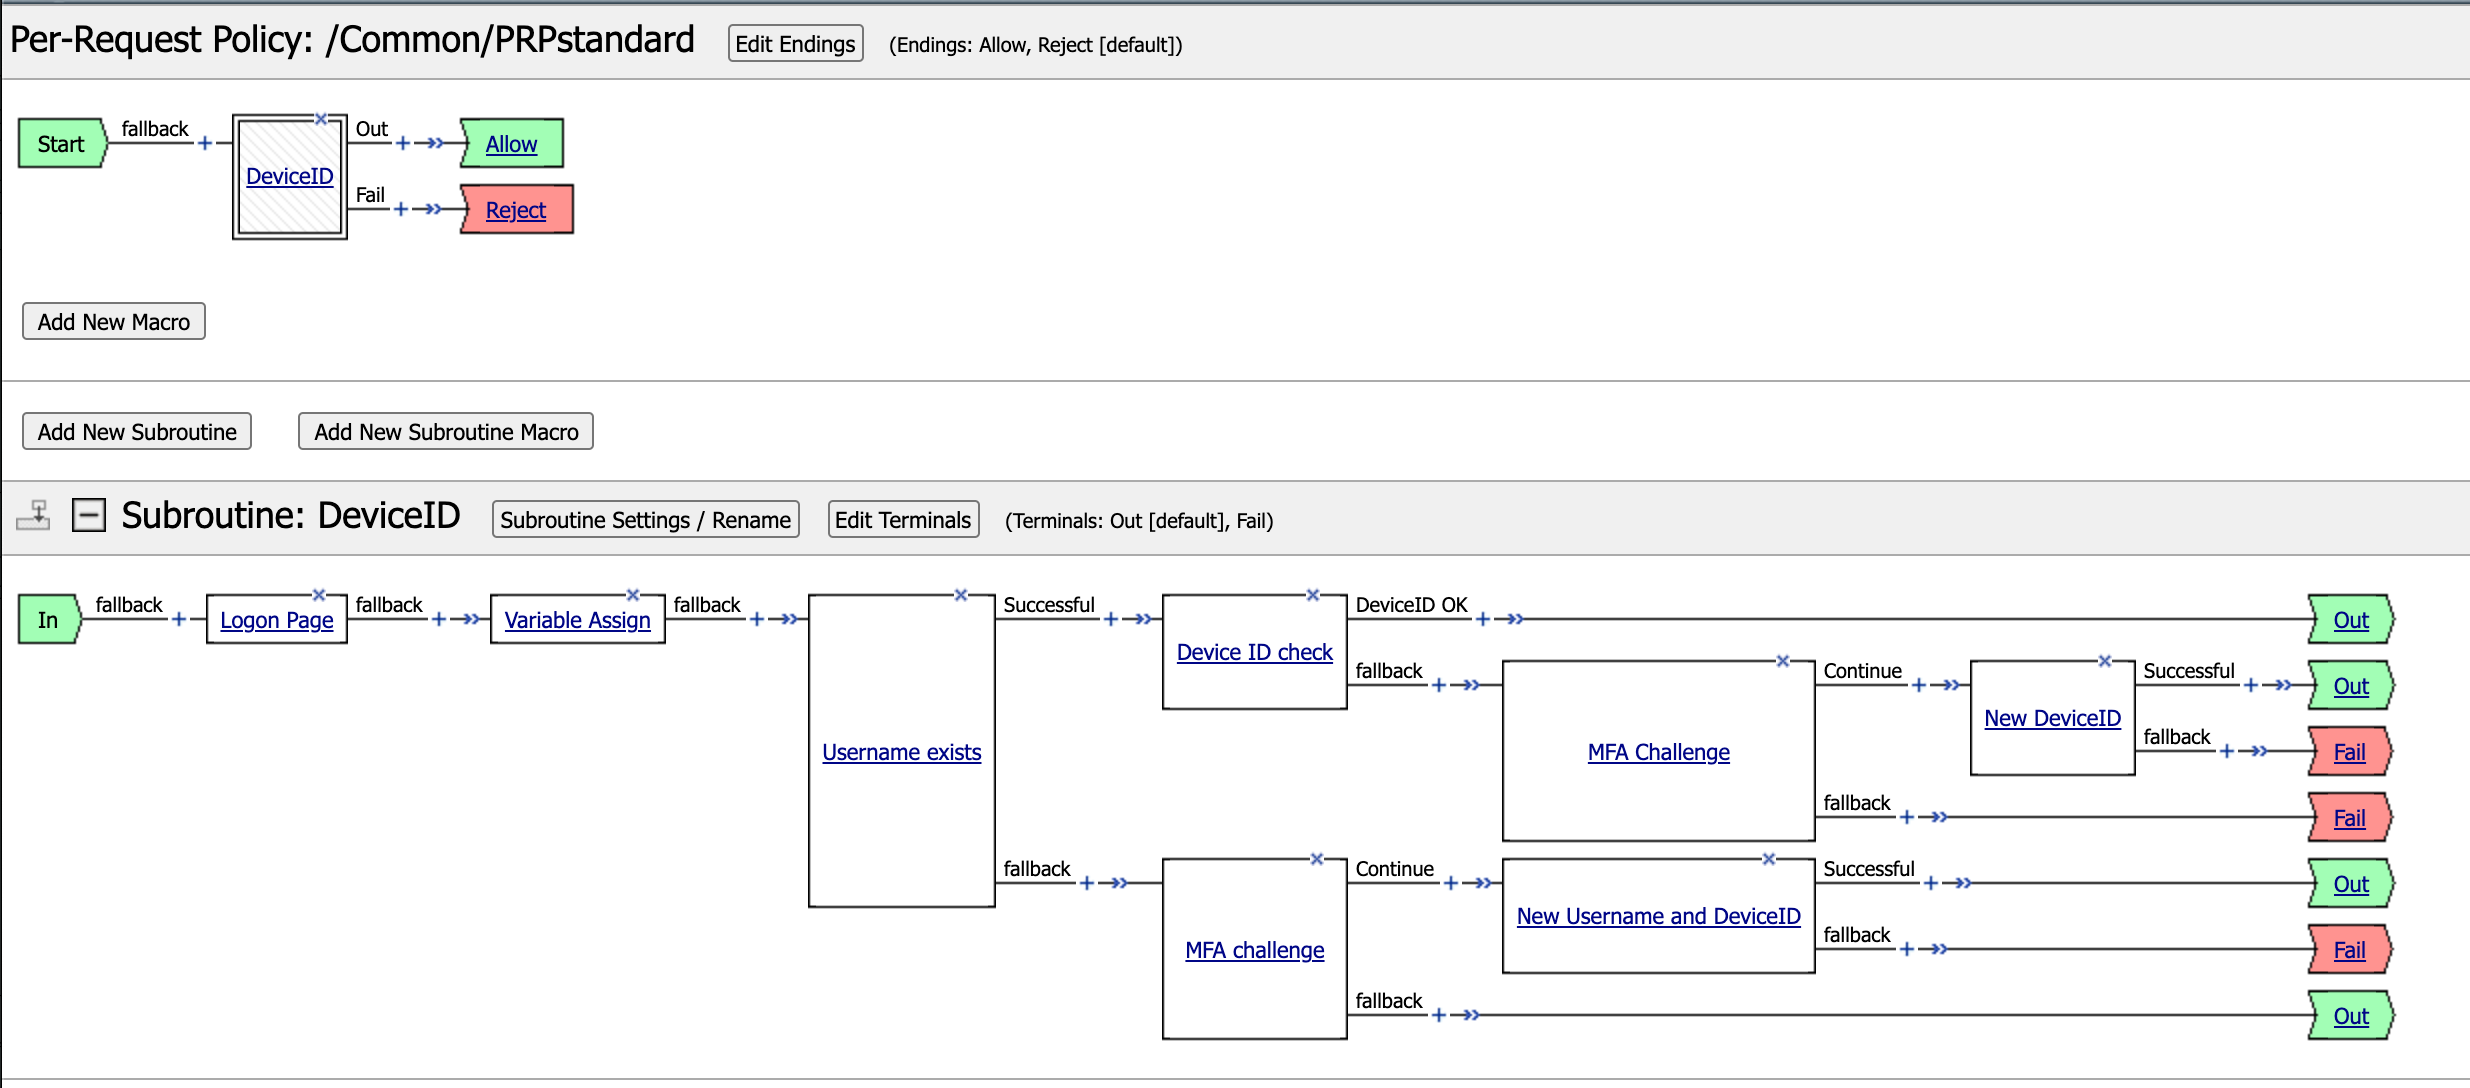Viewport: 2470px width, 1088px height.
Task: Remove the Logon Page item
Action: [x=319, y=595]
